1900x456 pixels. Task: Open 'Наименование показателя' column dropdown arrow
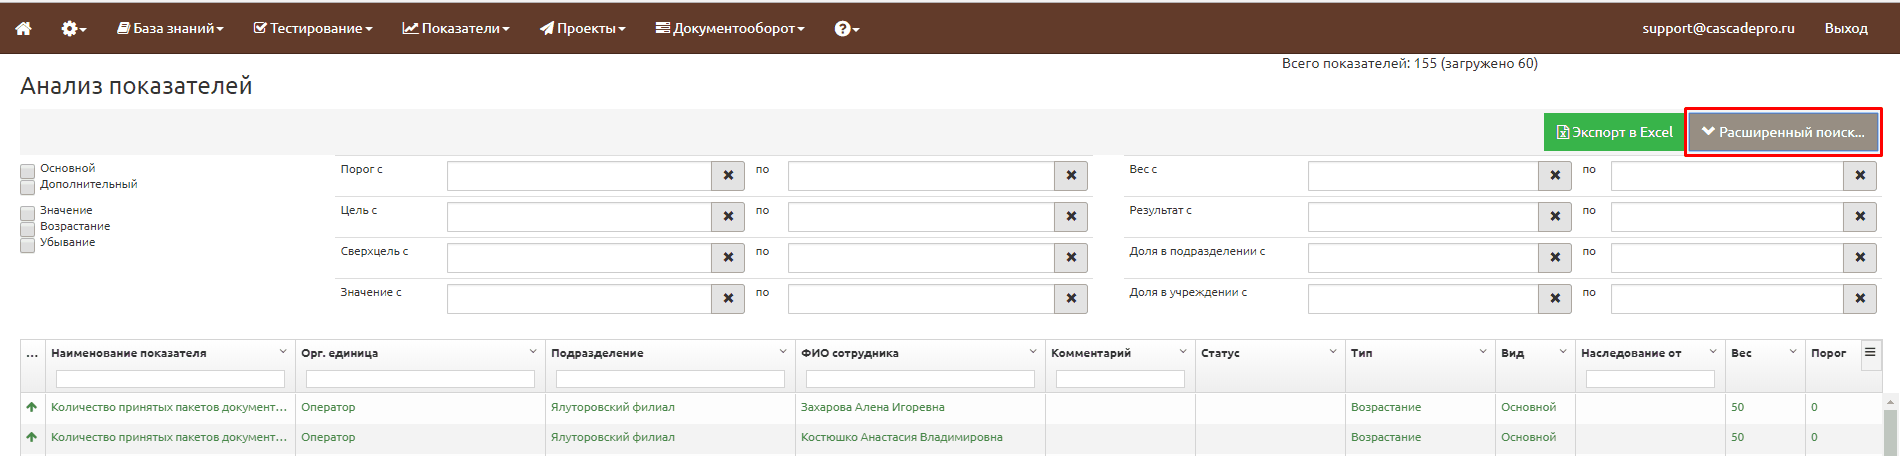[x=283, y=352]
